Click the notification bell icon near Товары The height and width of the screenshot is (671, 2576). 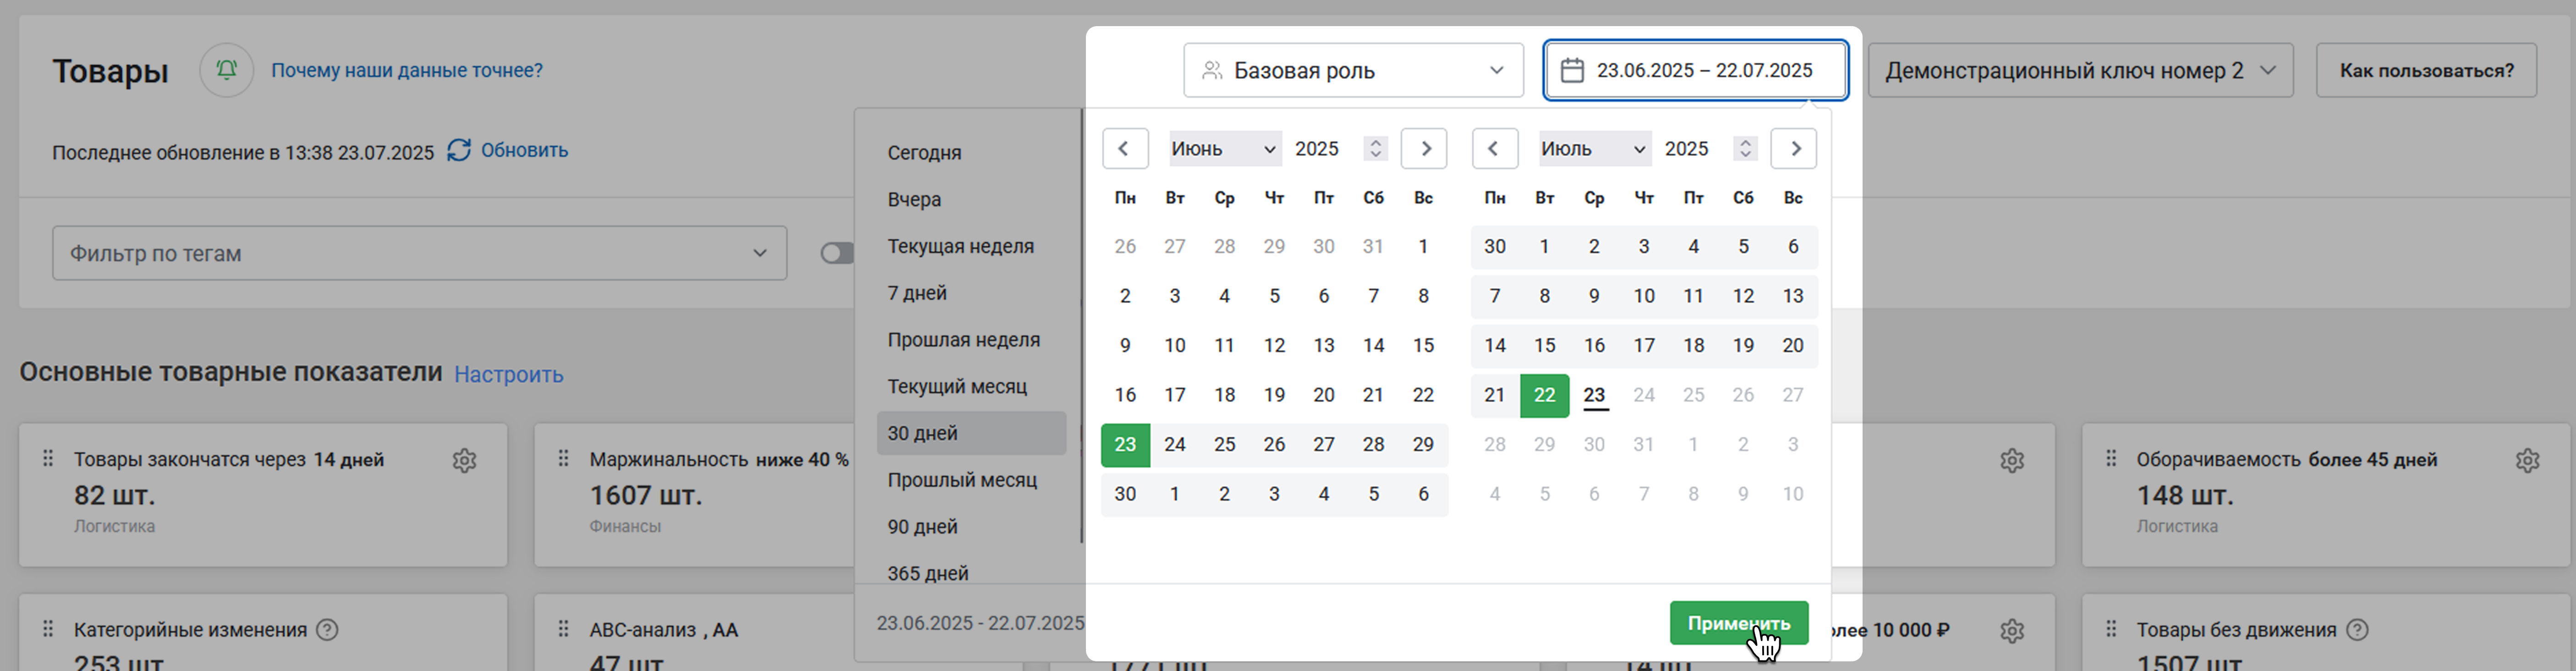point(227,70)
